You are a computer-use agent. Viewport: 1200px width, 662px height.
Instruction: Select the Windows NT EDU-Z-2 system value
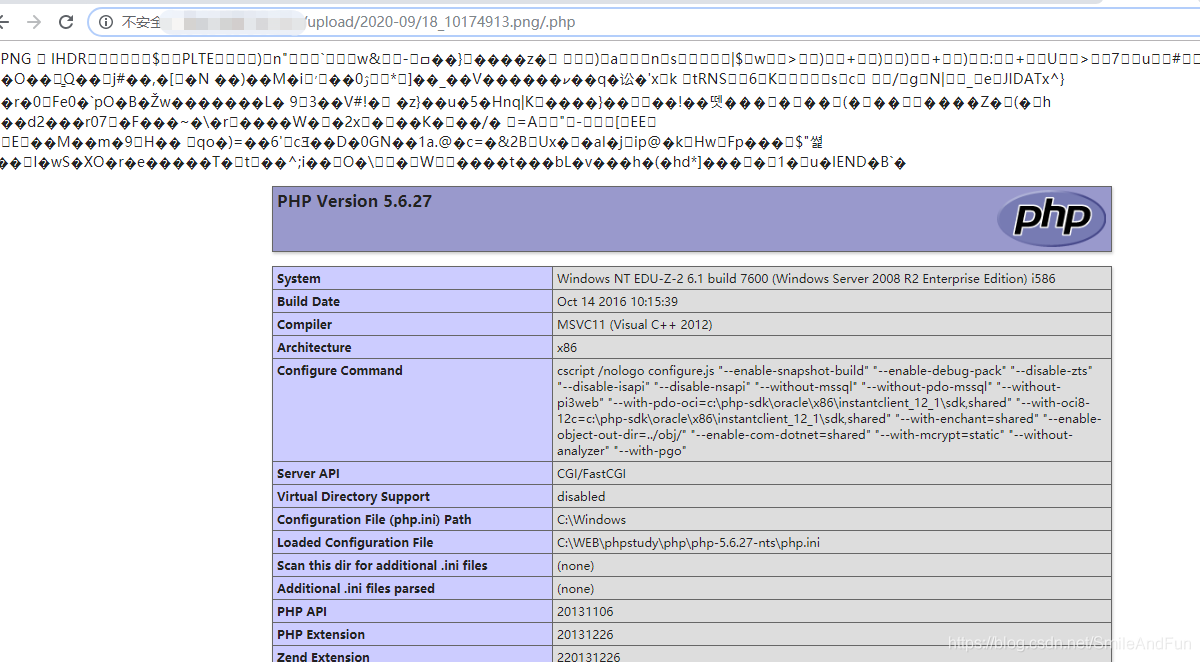tap(806, 279)
